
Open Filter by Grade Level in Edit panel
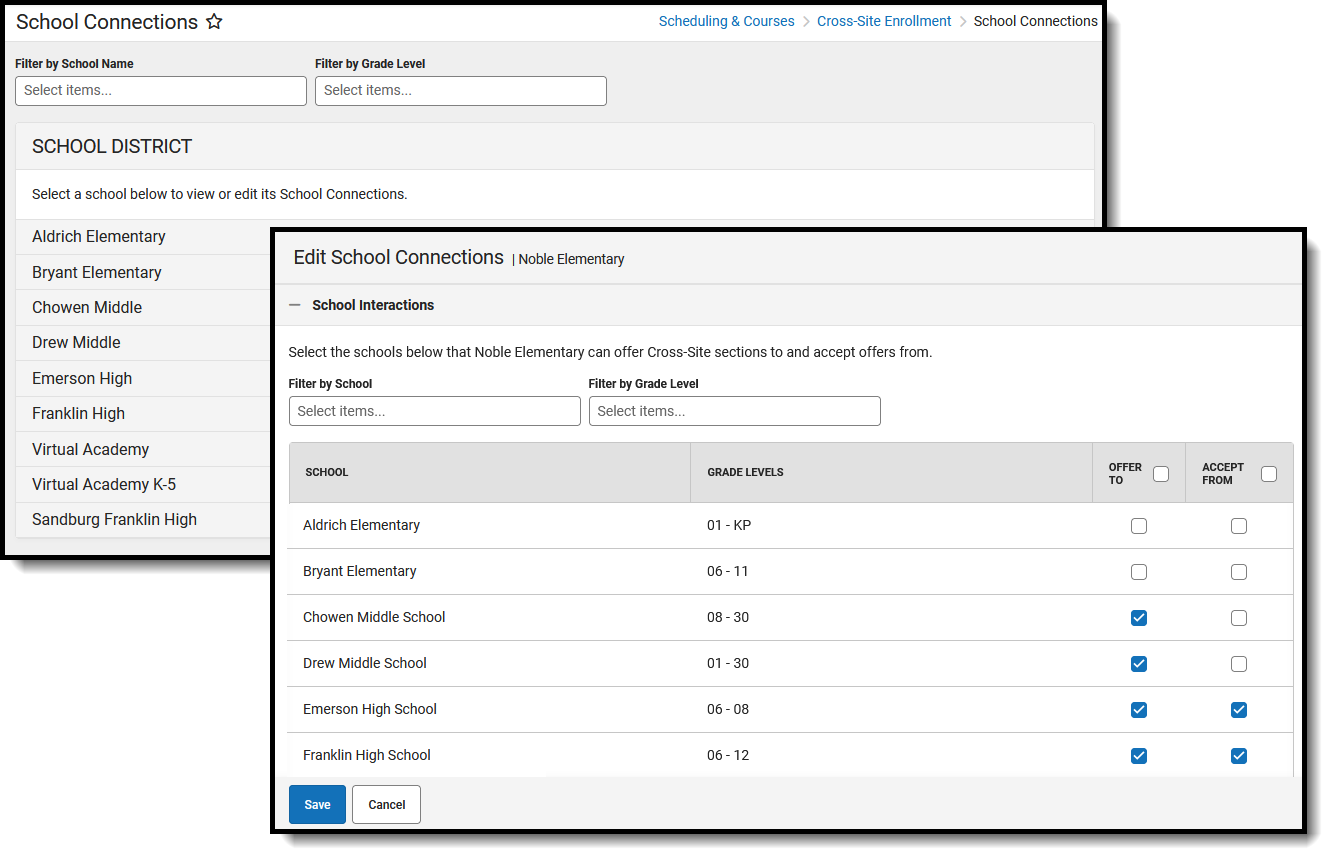(735, 411)
